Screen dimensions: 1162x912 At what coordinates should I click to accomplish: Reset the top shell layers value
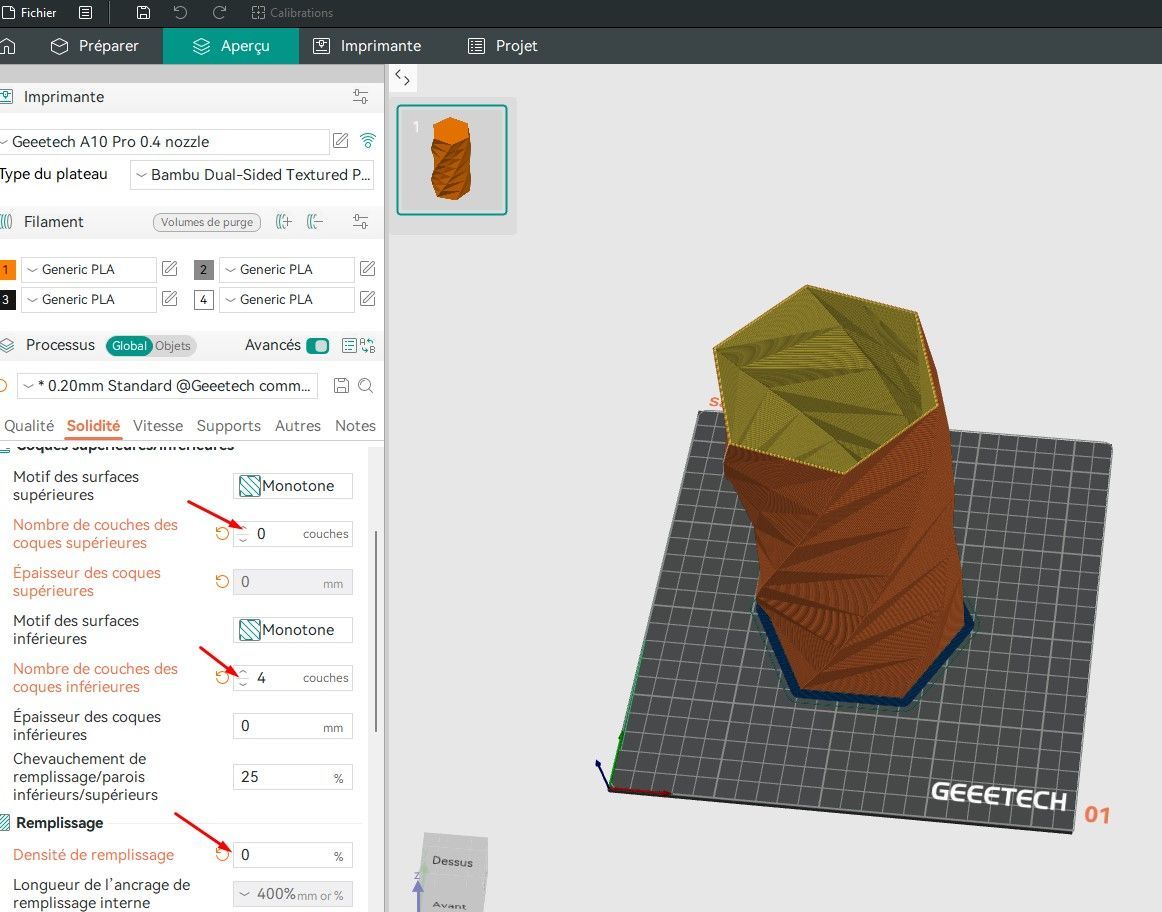click(x=222, y=533)
